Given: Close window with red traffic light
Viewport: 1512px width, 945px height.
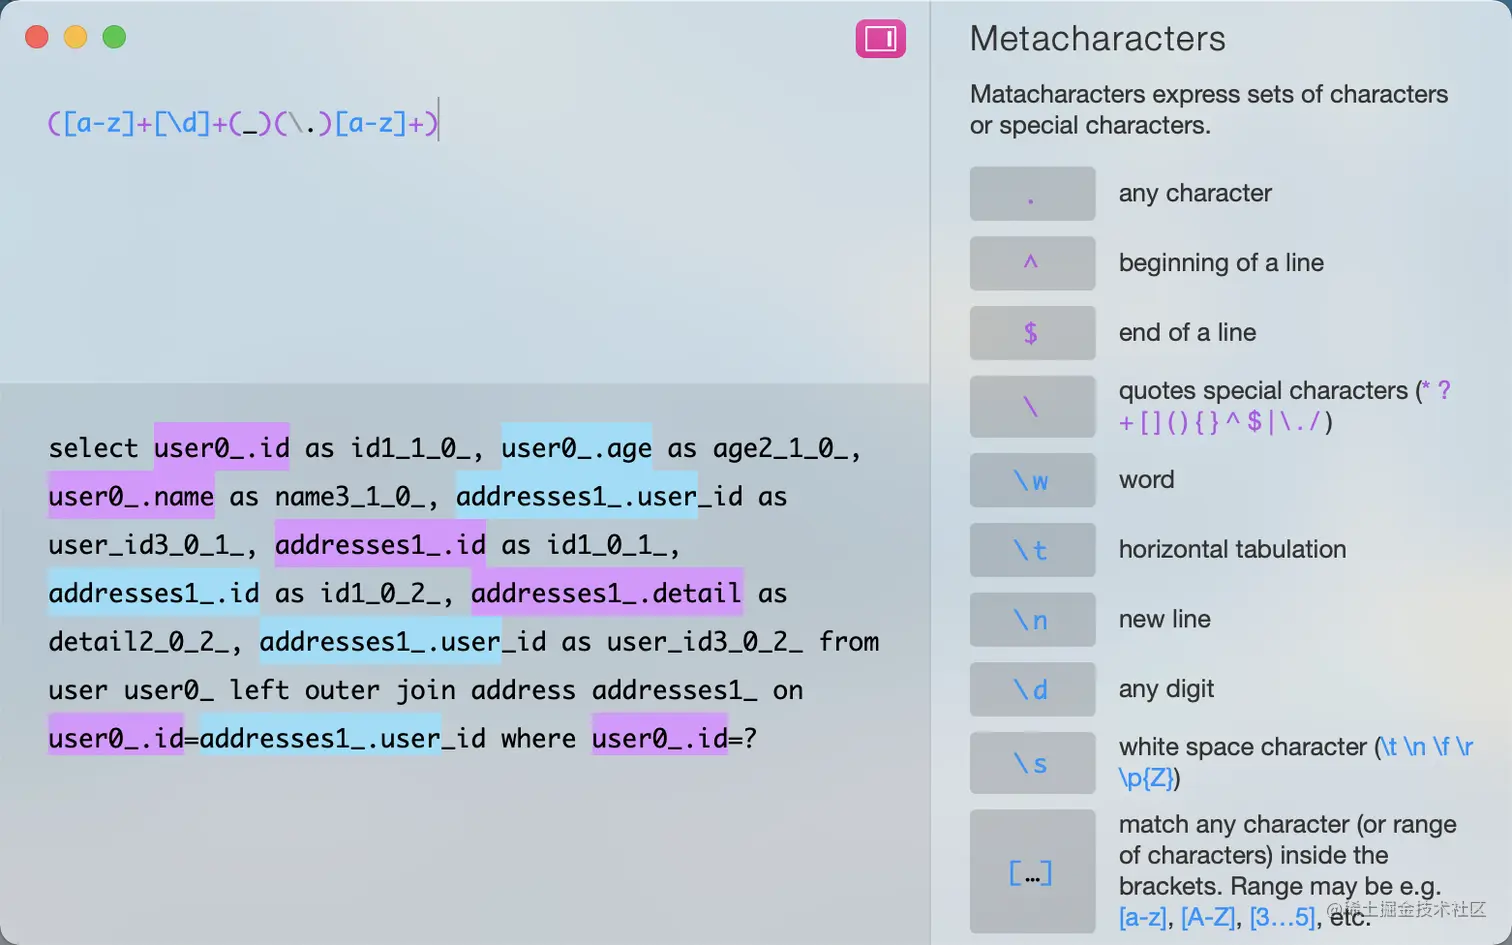Looking at the screenshot, I should (x=37, y=37).
